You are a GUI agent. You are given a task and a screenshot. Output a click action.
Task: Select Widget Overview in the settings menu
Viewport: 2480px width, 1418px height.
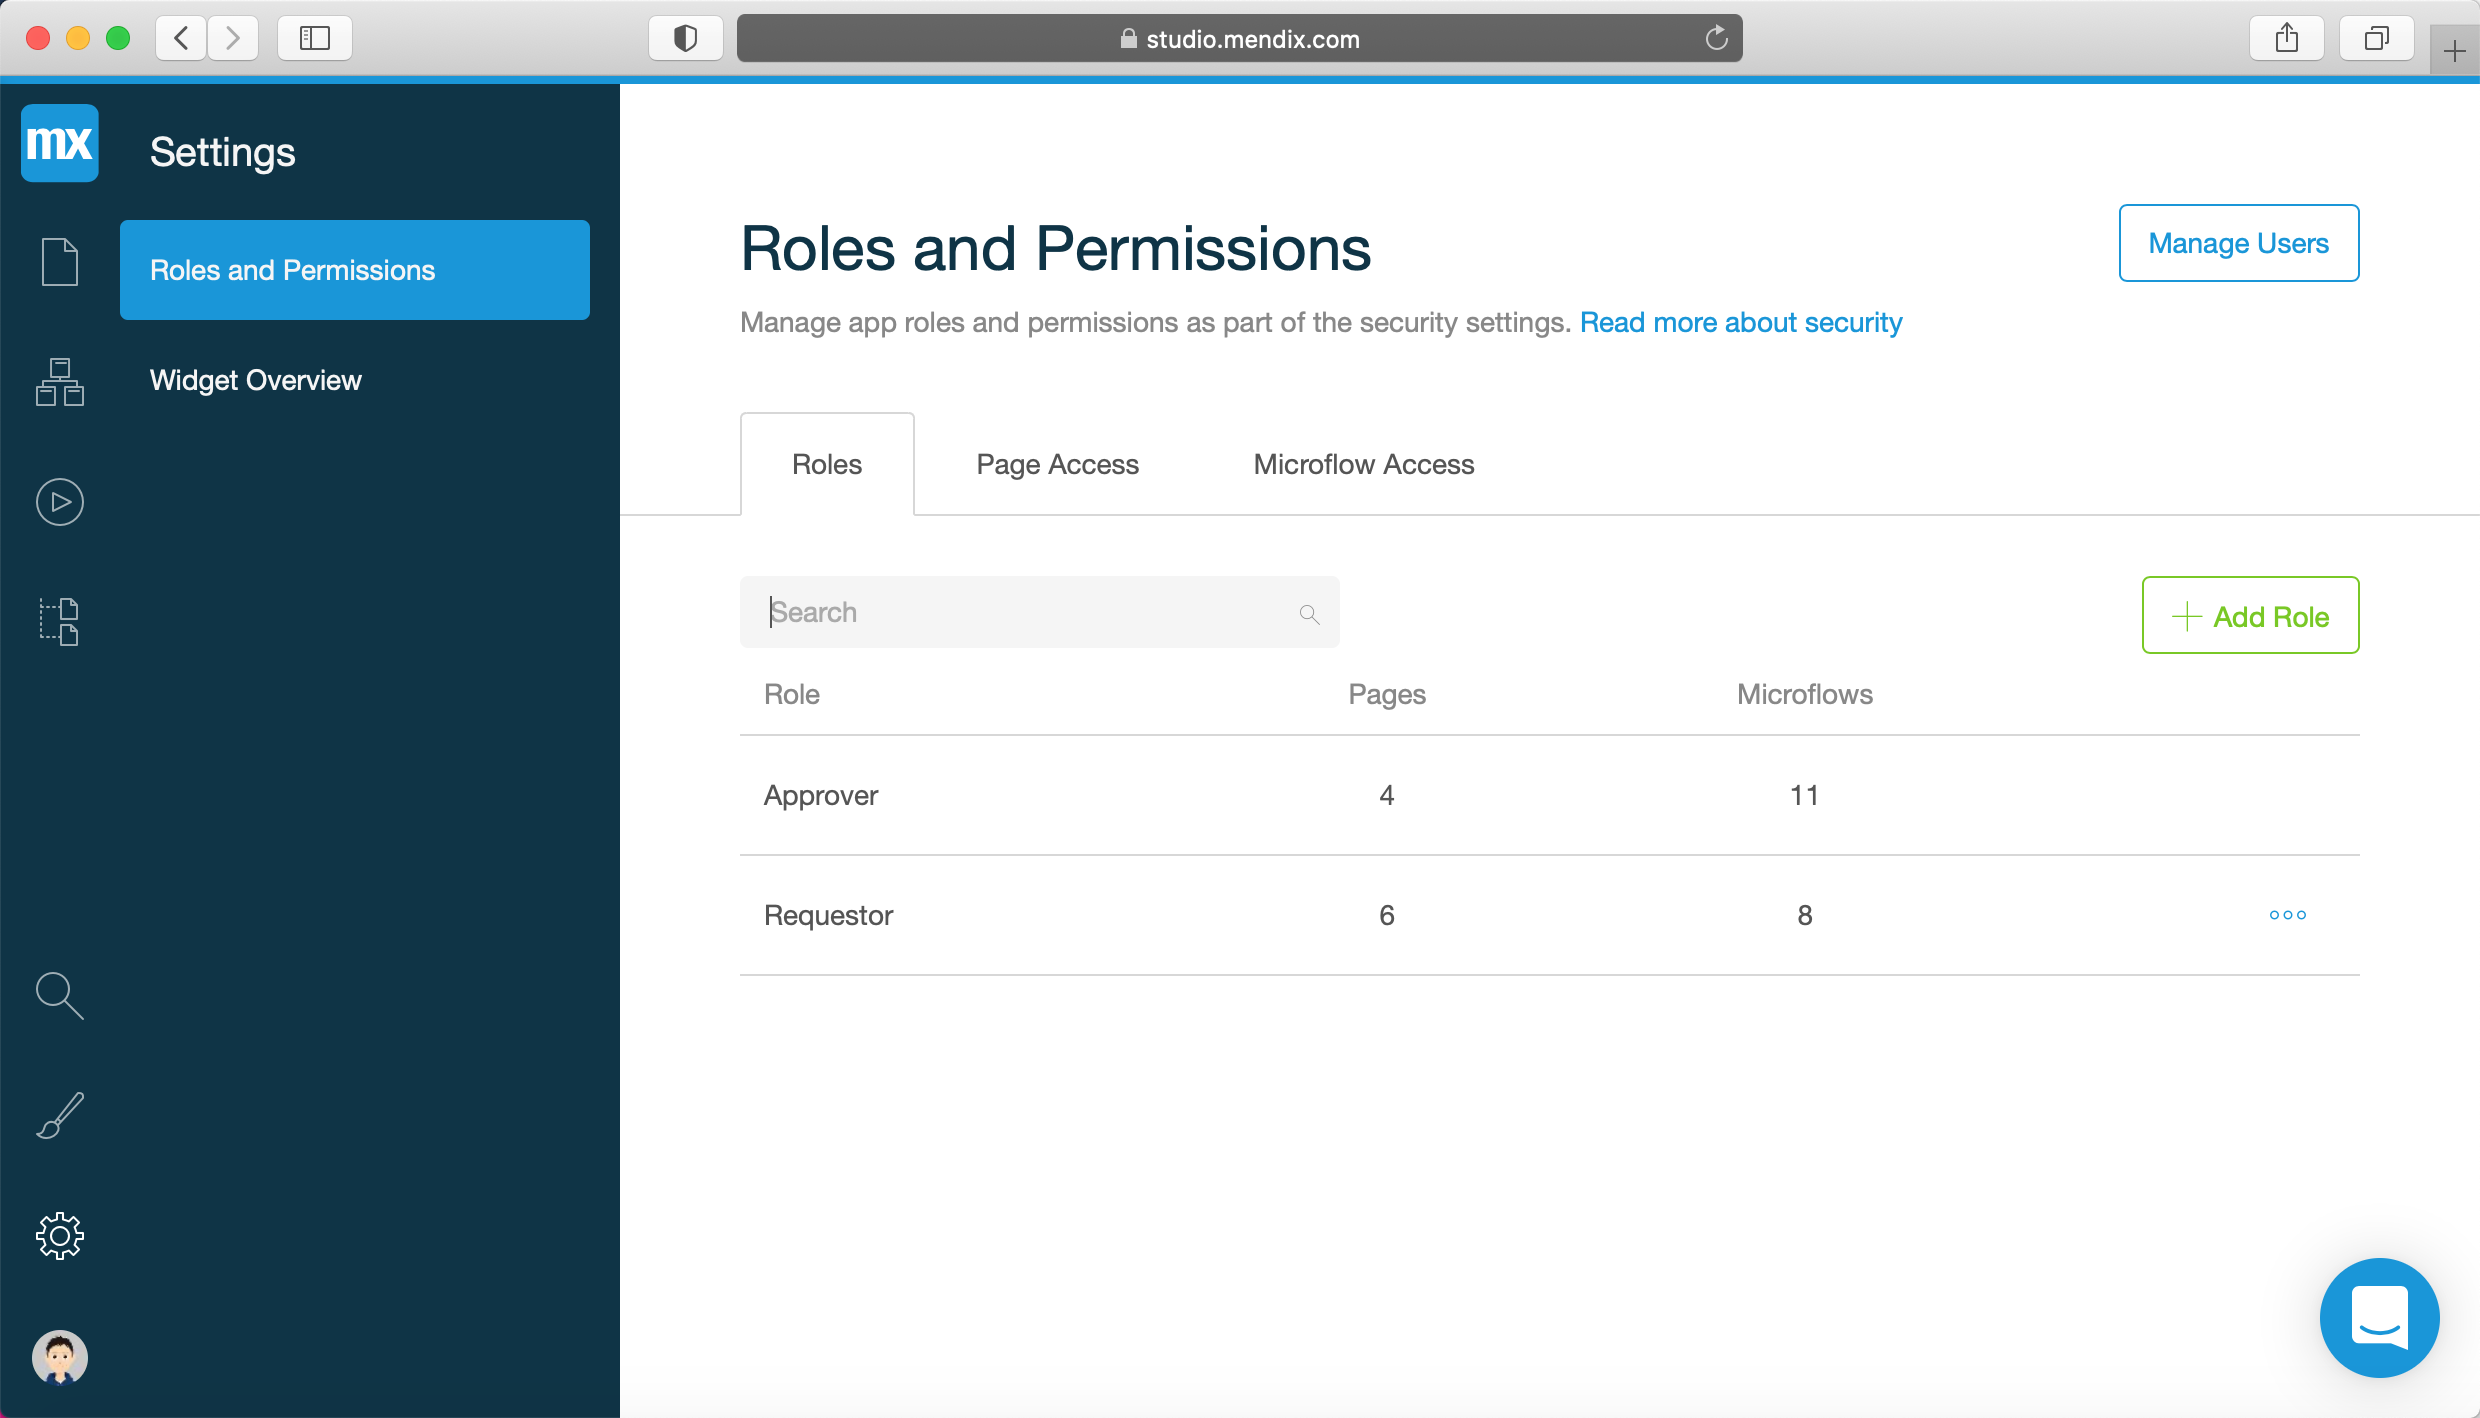click(x=256, y=380)
